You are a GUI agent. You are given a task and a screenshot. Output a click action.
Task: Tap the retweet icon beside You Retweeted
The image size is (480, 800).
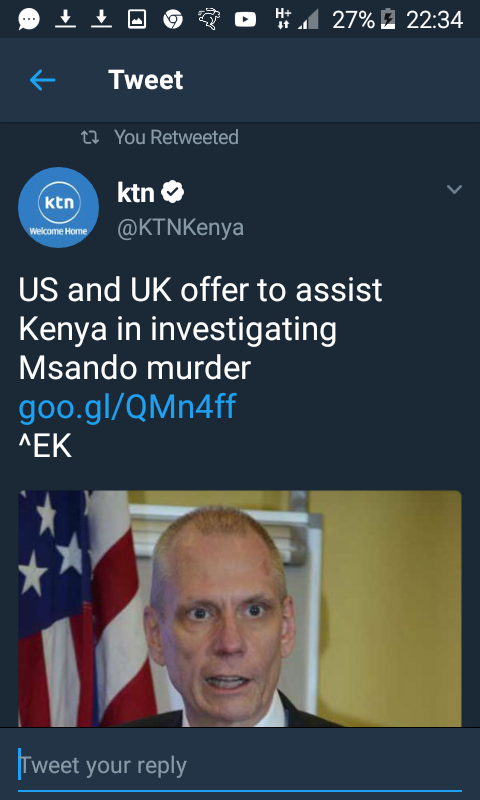click(x=90, y=137)
